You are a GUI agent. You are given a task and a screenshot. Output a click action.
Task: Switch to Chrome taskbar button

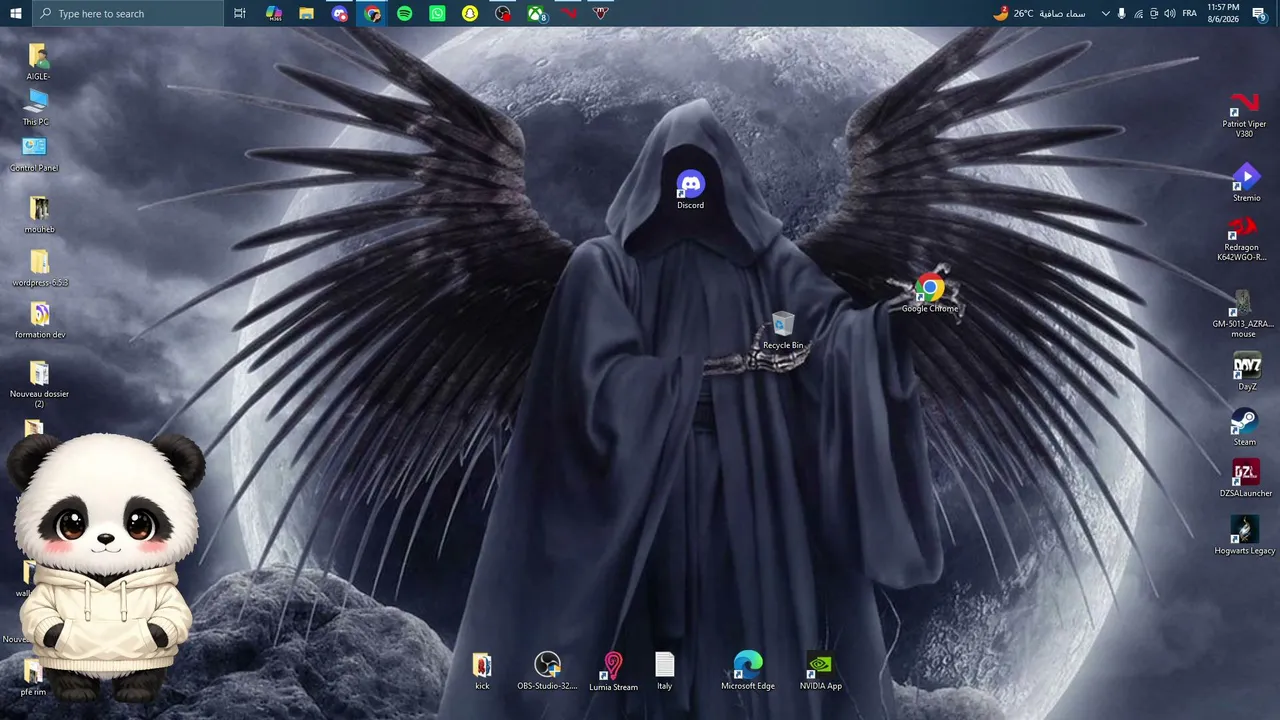372,13
